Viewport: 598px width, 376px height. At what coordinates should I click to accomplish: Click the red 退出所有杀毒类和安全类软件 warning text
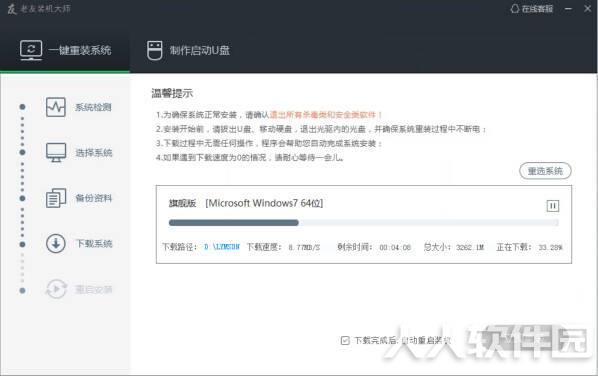point(326,115)
